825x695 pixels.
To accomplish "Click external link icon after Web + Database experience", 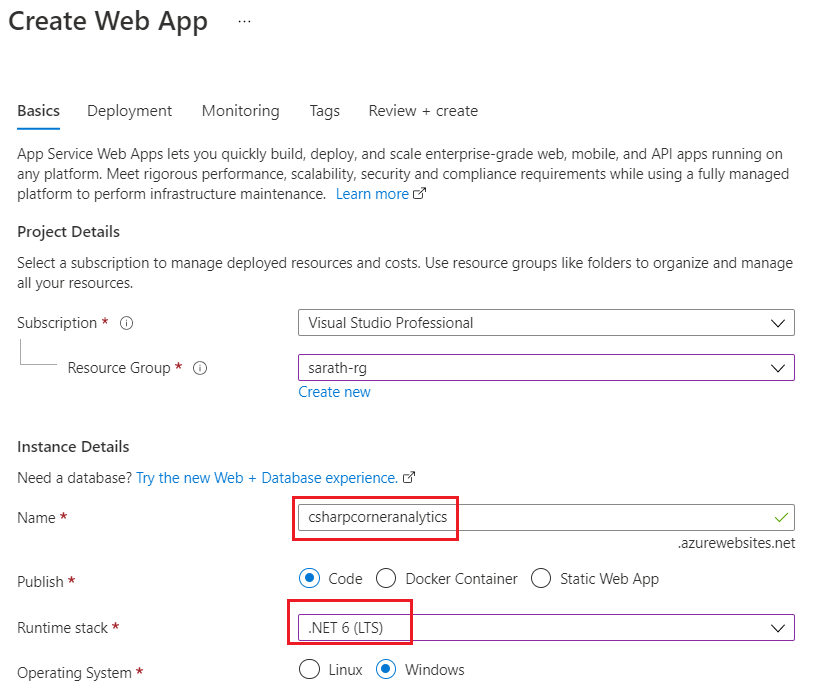I will pos(409,478).
